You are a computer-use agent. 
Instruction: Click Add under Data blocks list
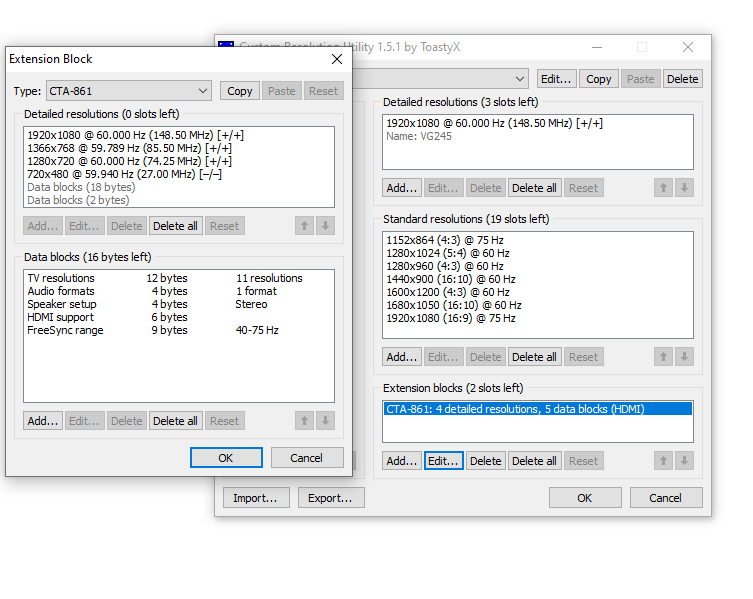pyautogui.click(x=43, y=421)
